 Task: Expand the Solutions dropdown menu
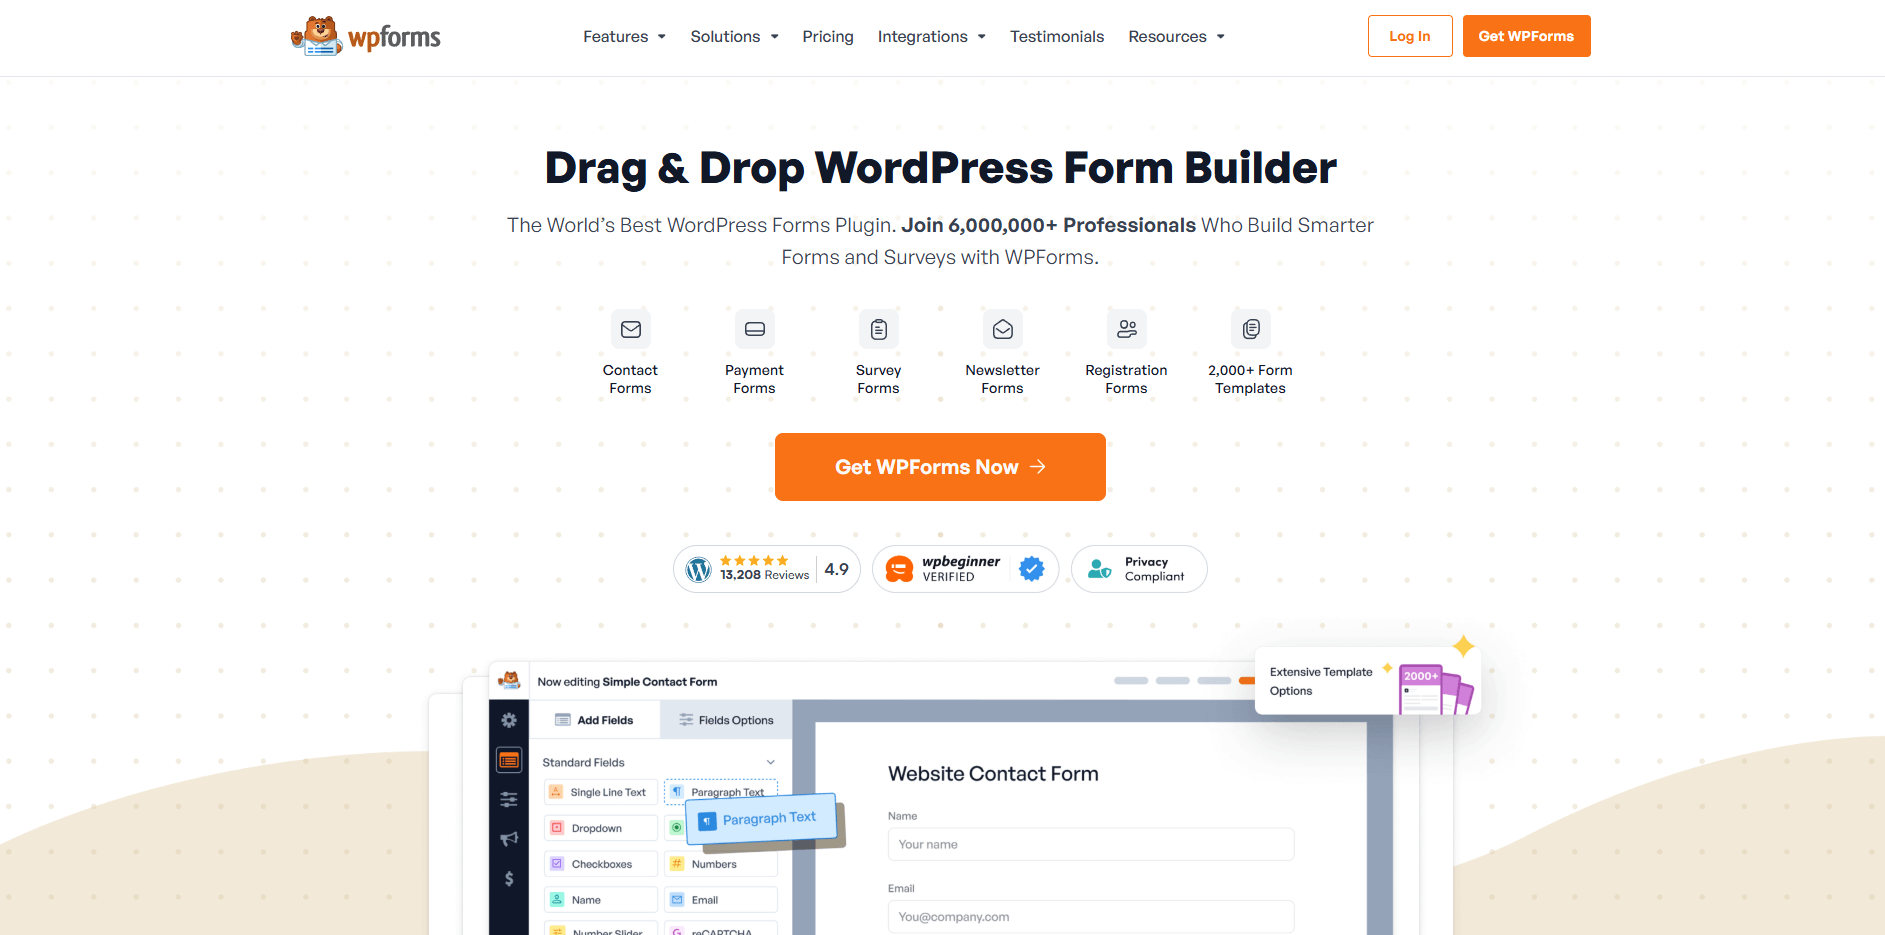(x=734, y=37)
